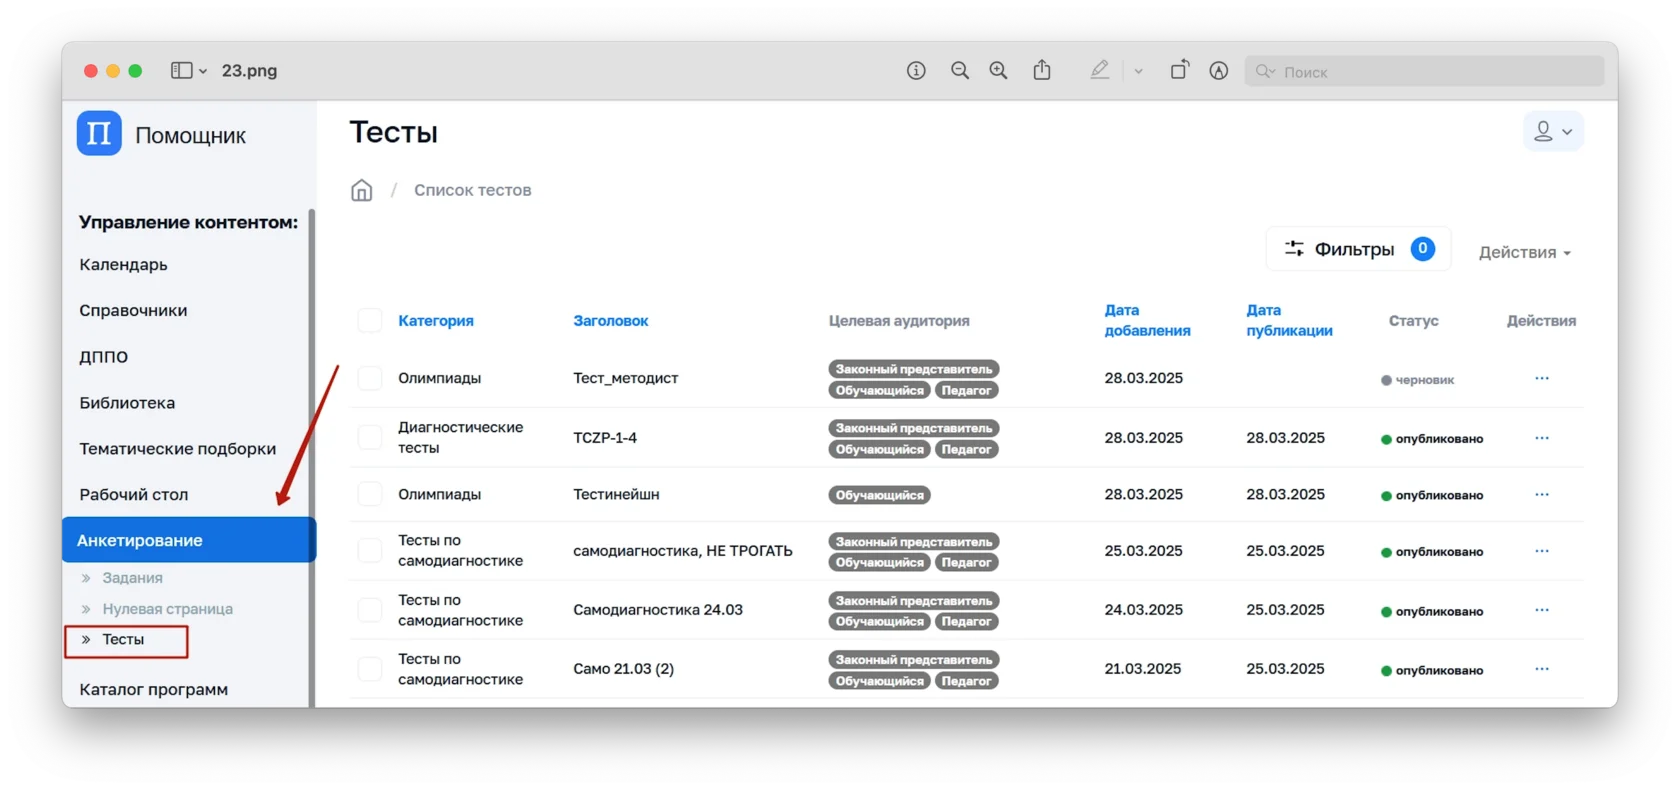Click the Share icon in Preview toolbar
The image size is (1680, 790).
[x=1042, y=70]
